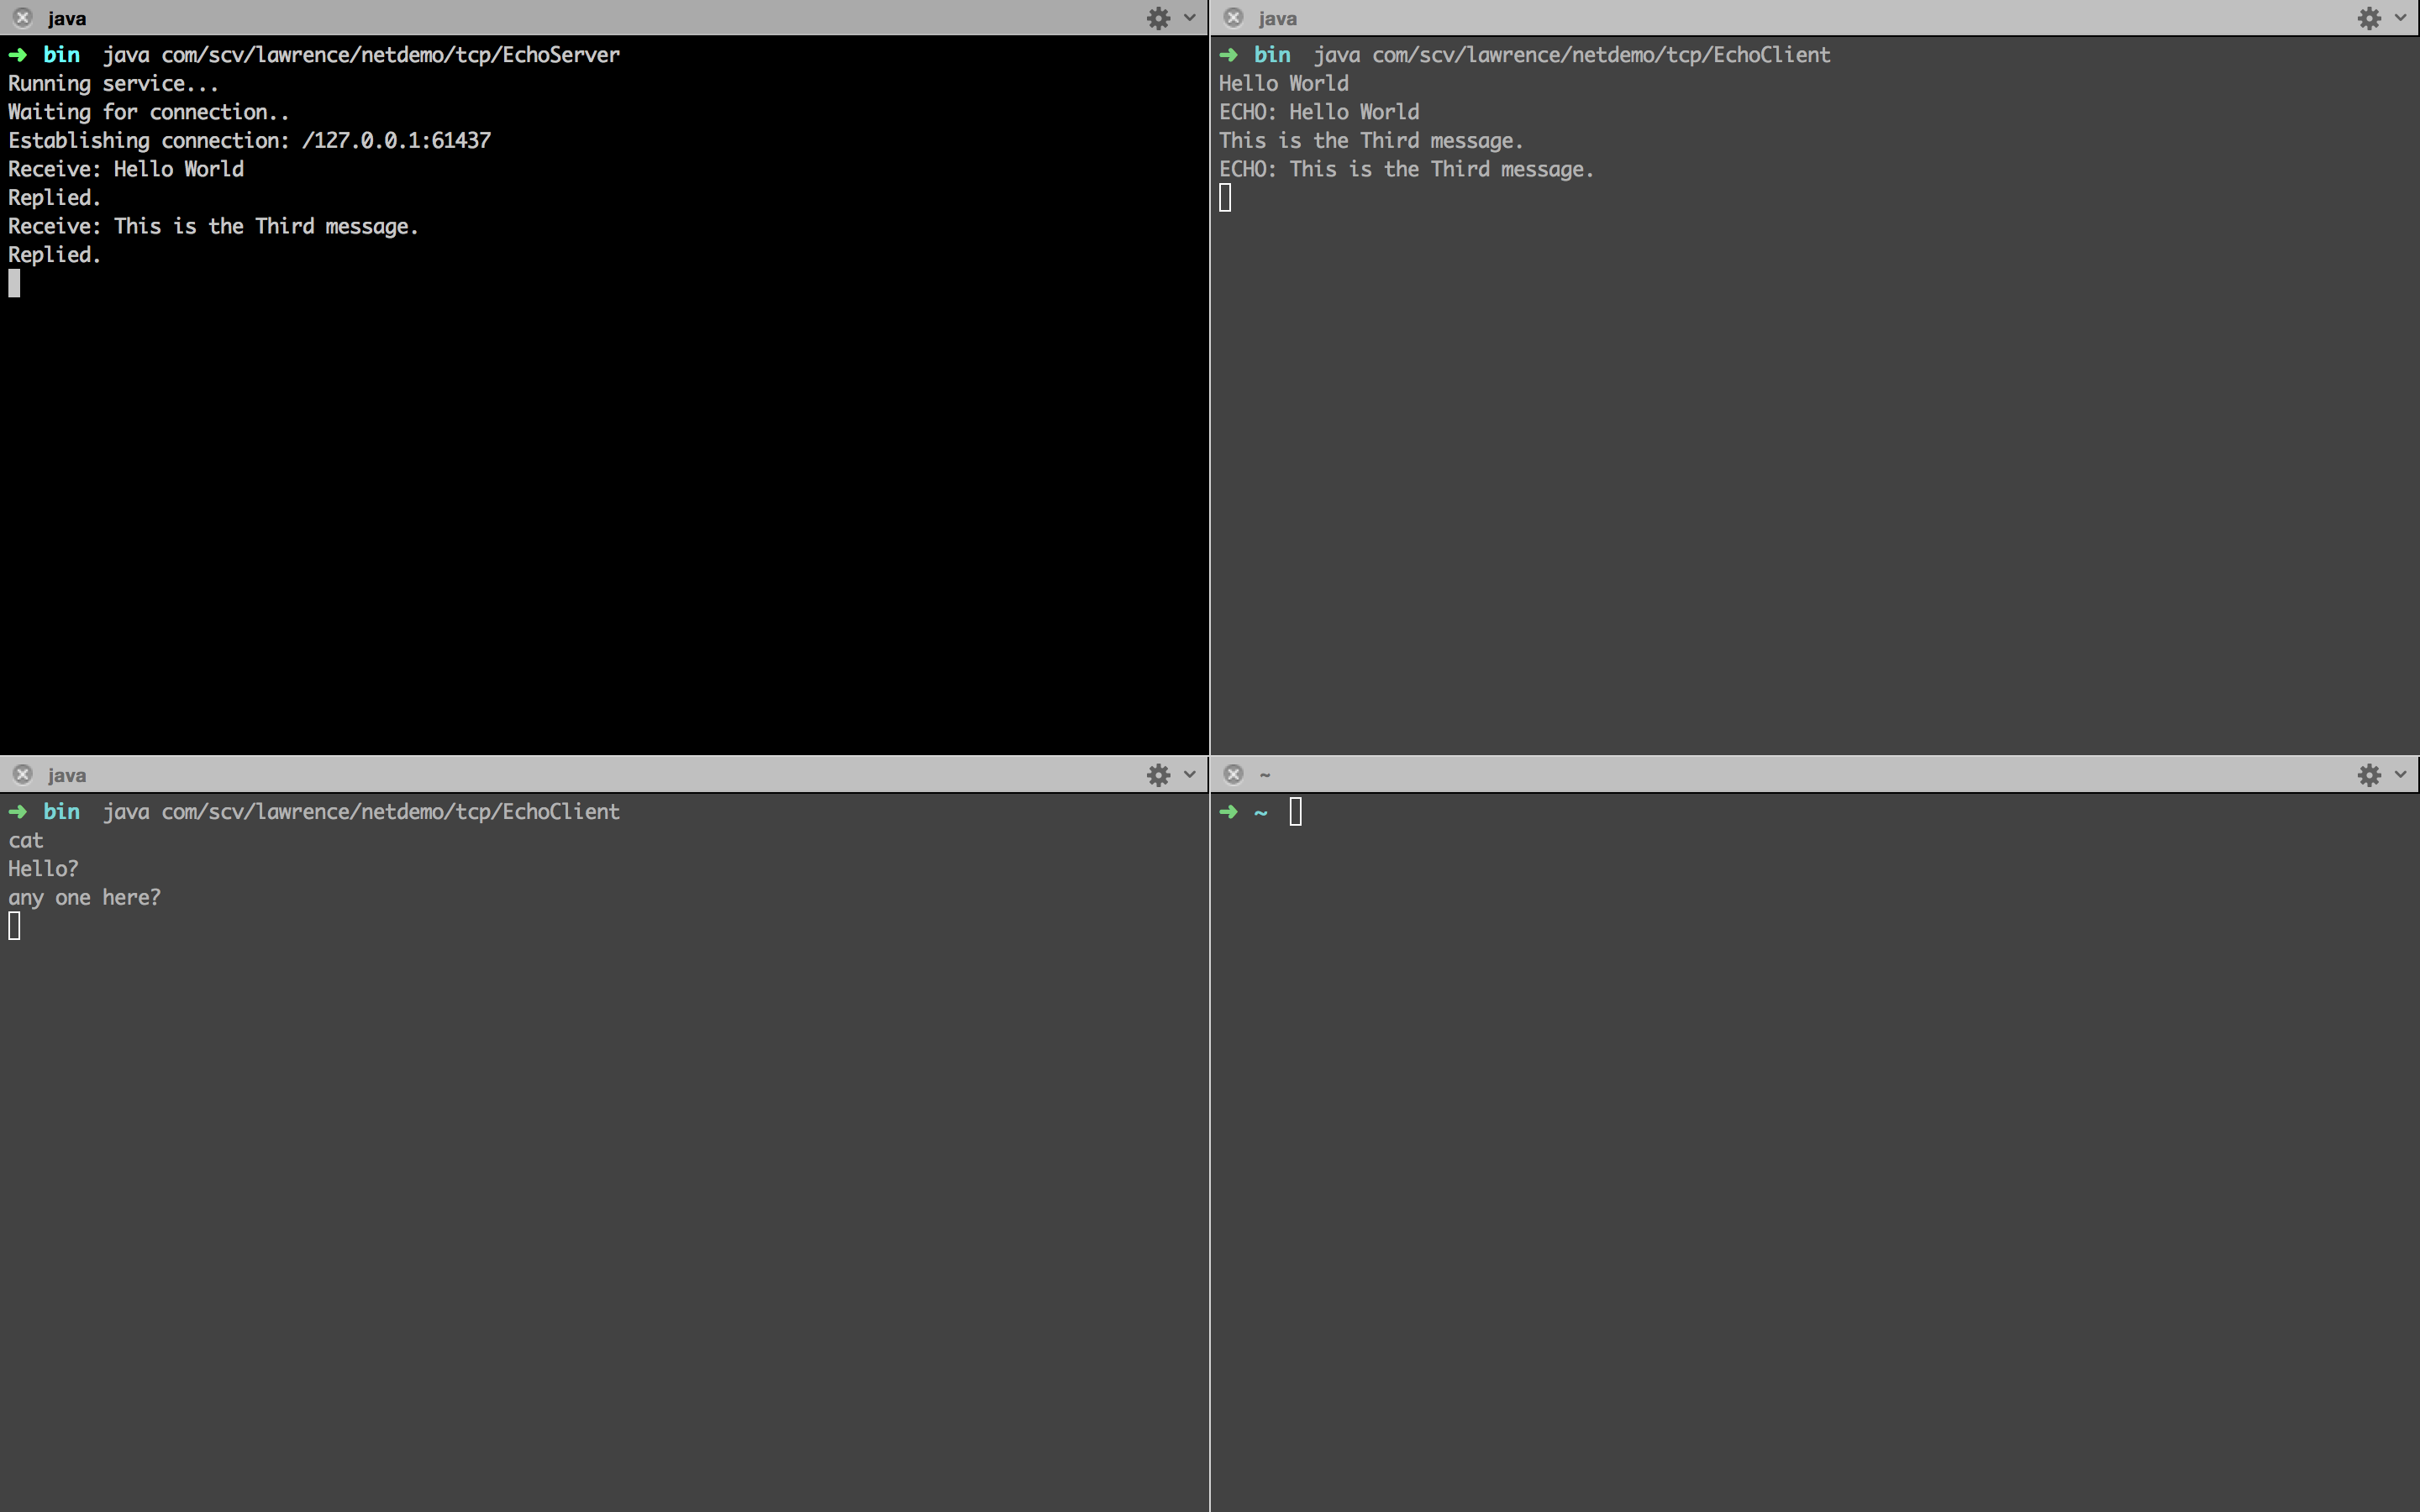The width and height of the screenshot is (2420, 1512).
Task: Click "Receive: This is the Third message." line
Action: pyautogui.click(x=213, y=227)
